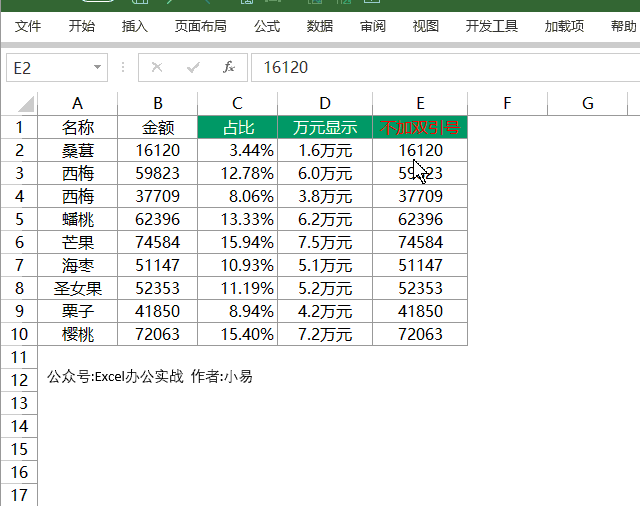Select cell containing 桑葚
The width and height of the screenshot is (640, 506).
click(x=78, y=150)
